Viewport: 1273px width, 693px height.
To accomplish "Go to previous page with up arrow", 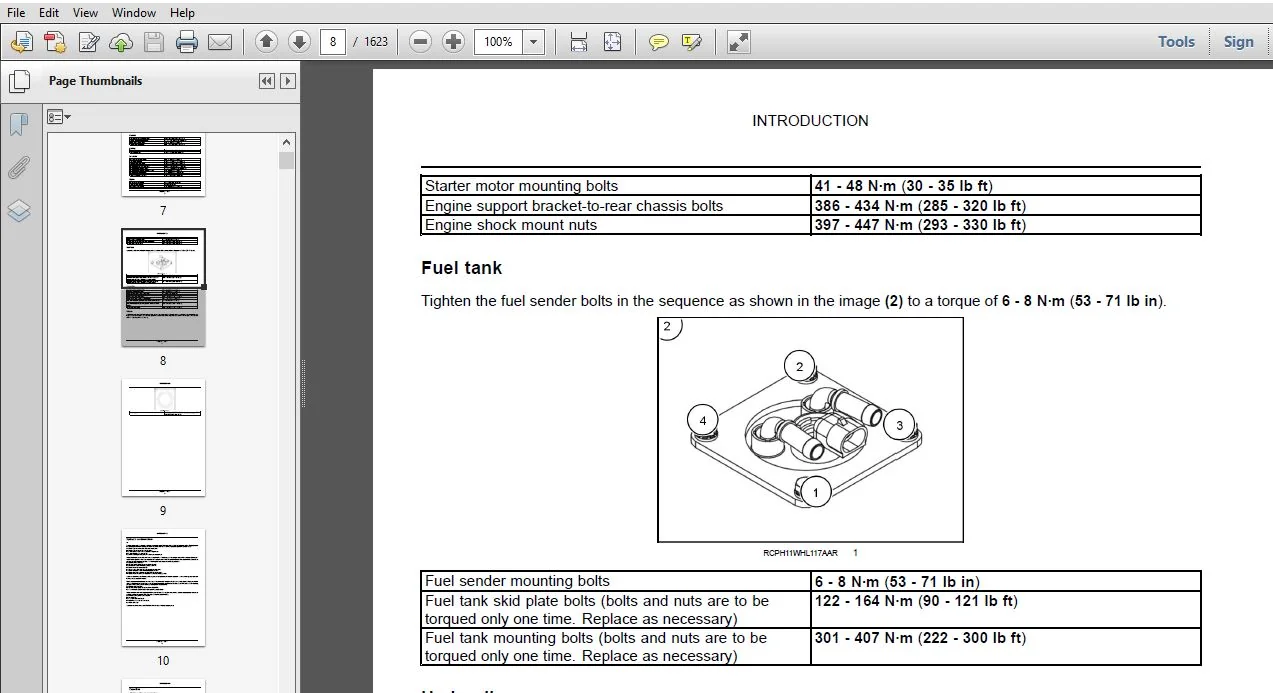I will (266, 41).
